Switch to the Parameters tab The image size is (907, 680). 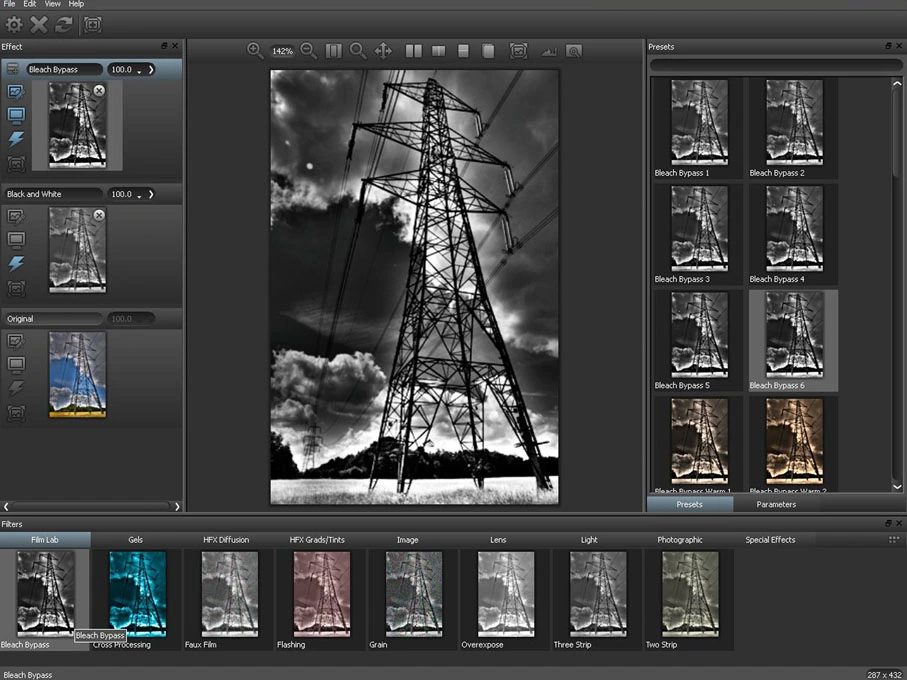[x=776, y=505]
